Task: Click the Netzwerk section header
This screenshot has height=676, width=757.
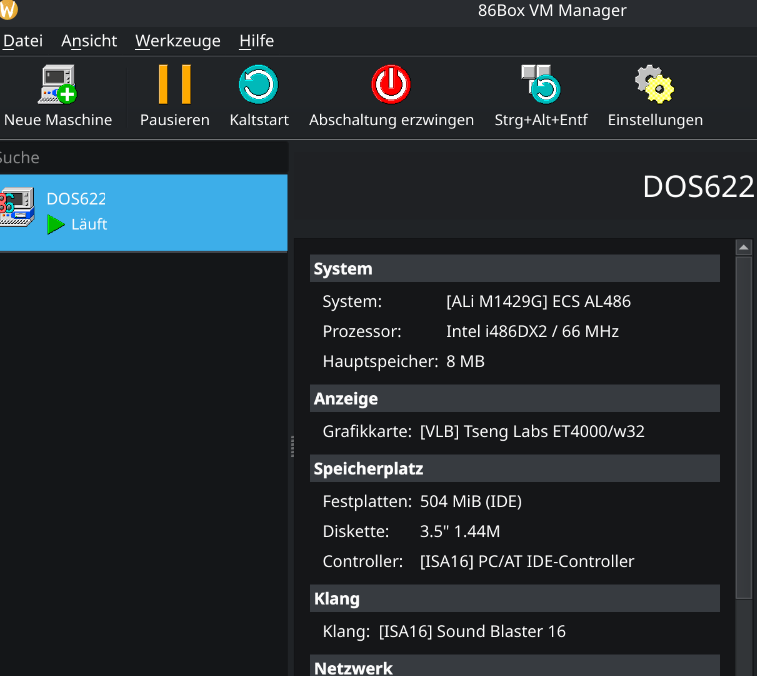Action: (x=515, y=666)
